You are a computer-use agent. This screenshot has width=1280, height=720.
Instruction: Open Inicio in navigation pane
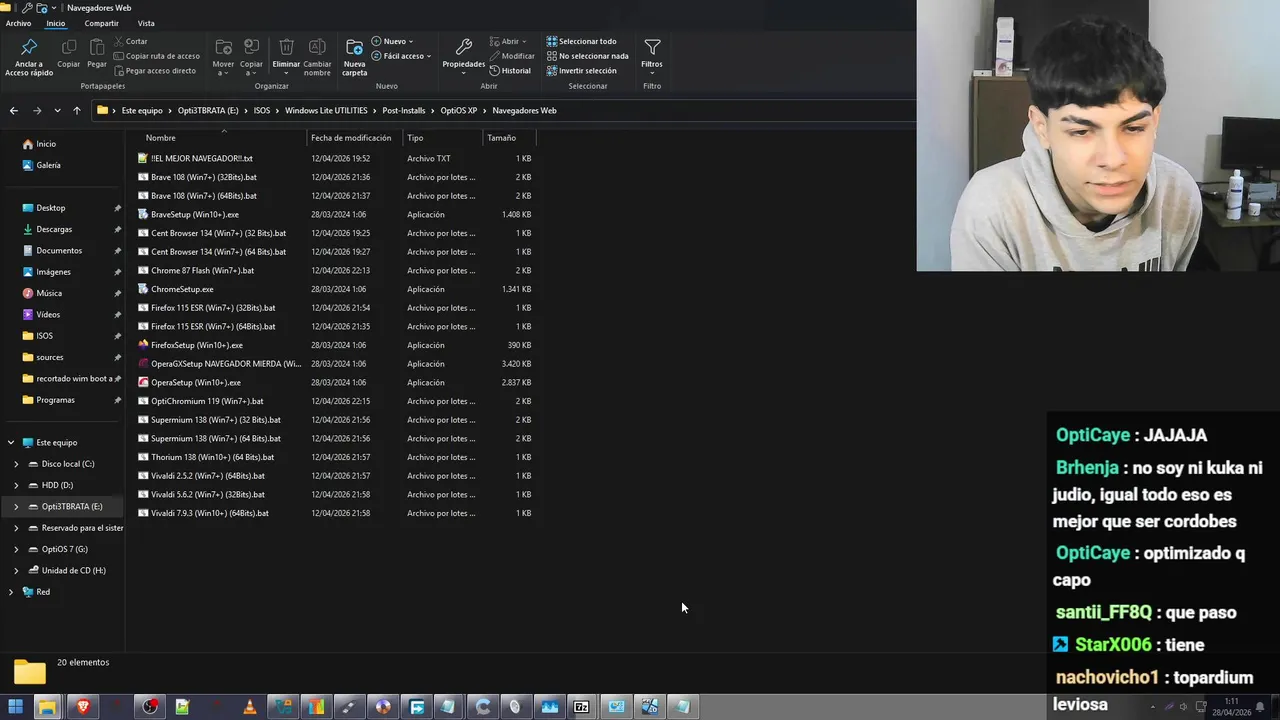click(x=46, y=144)
